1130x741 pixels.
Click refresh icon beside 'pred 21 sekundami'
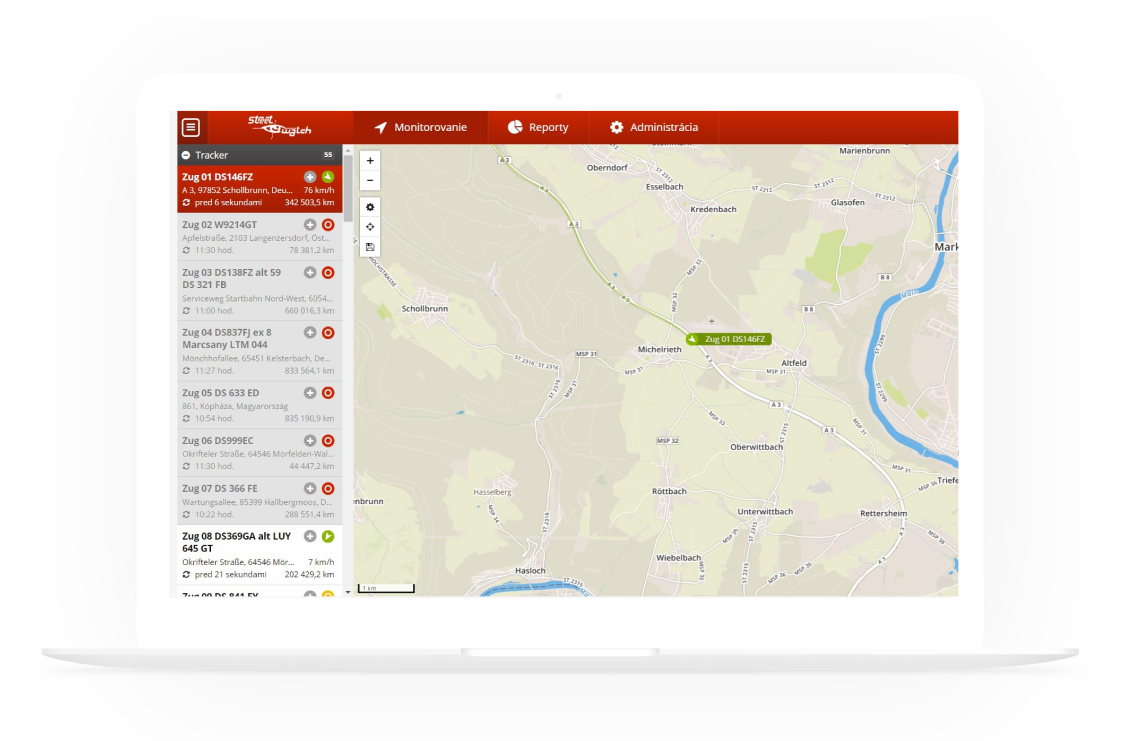pyautogui.click(x=187, y=574)
